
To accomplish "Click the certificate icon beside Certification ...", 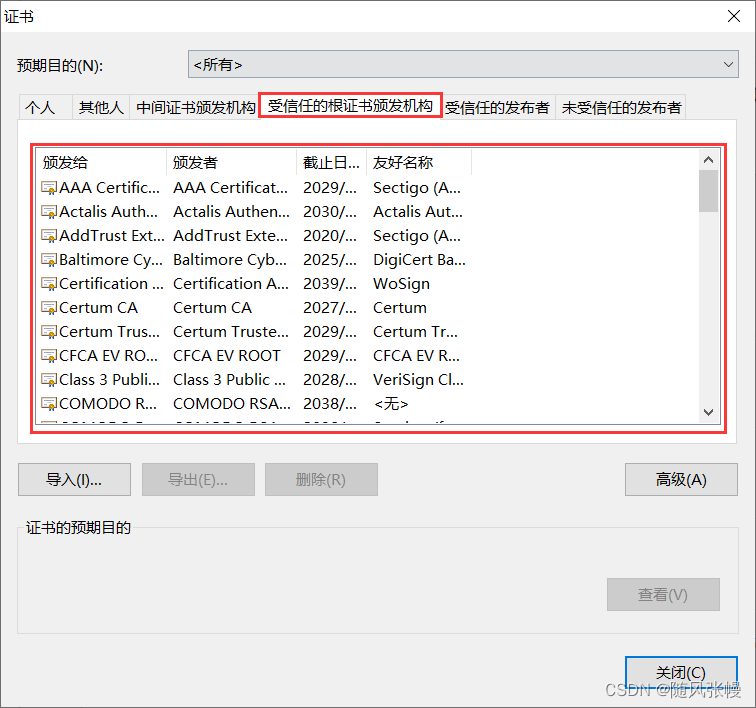I will tap(49, 284).
